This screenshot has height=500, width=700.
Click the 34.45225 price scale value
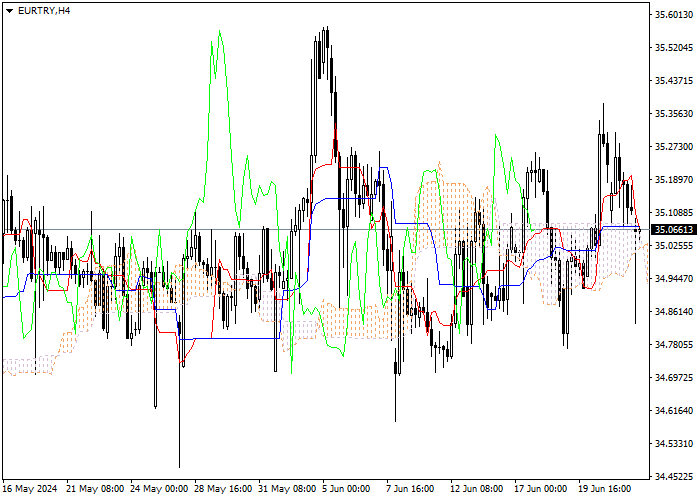coord(674,477)
